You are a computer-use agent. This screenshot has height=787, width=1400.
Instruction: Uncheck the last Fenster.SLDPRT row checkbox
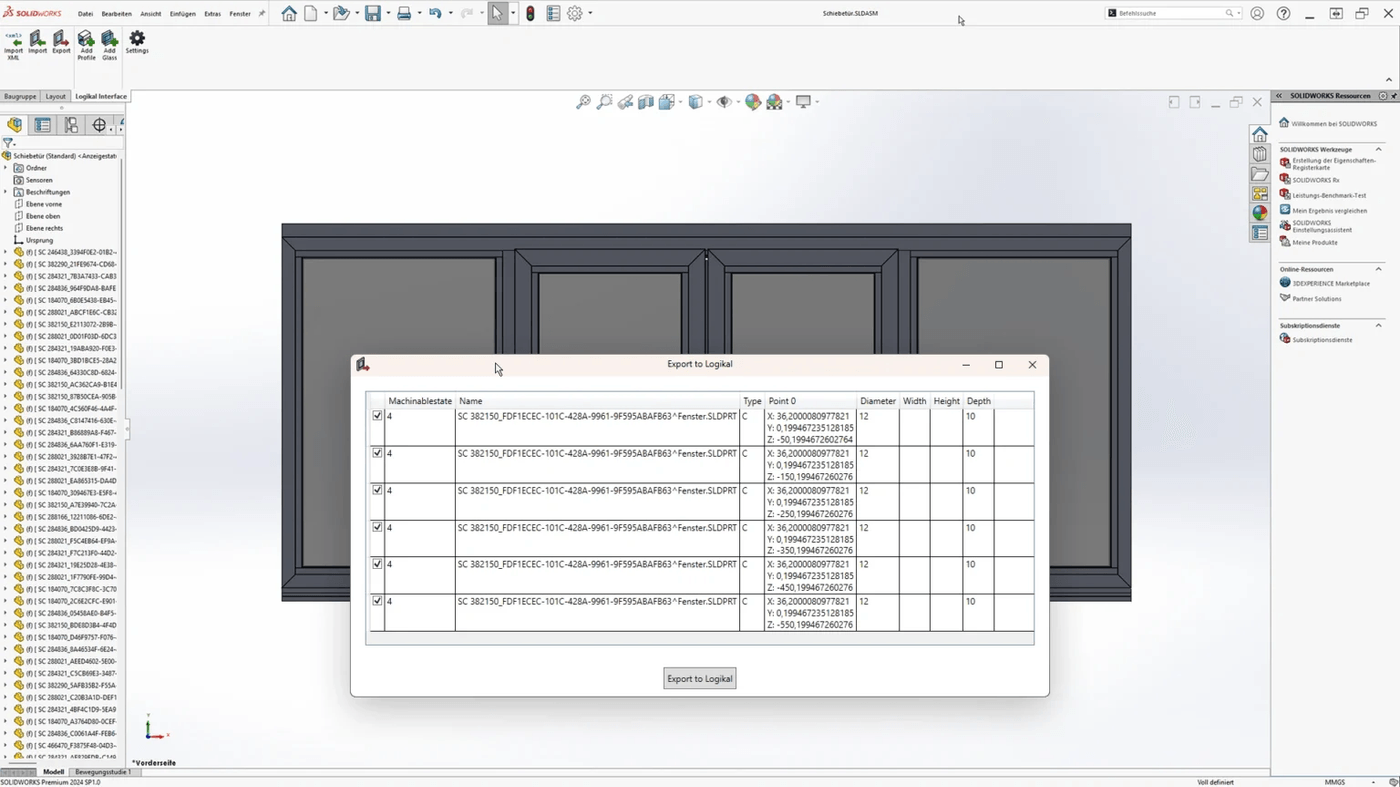click(x=377, y=600)
